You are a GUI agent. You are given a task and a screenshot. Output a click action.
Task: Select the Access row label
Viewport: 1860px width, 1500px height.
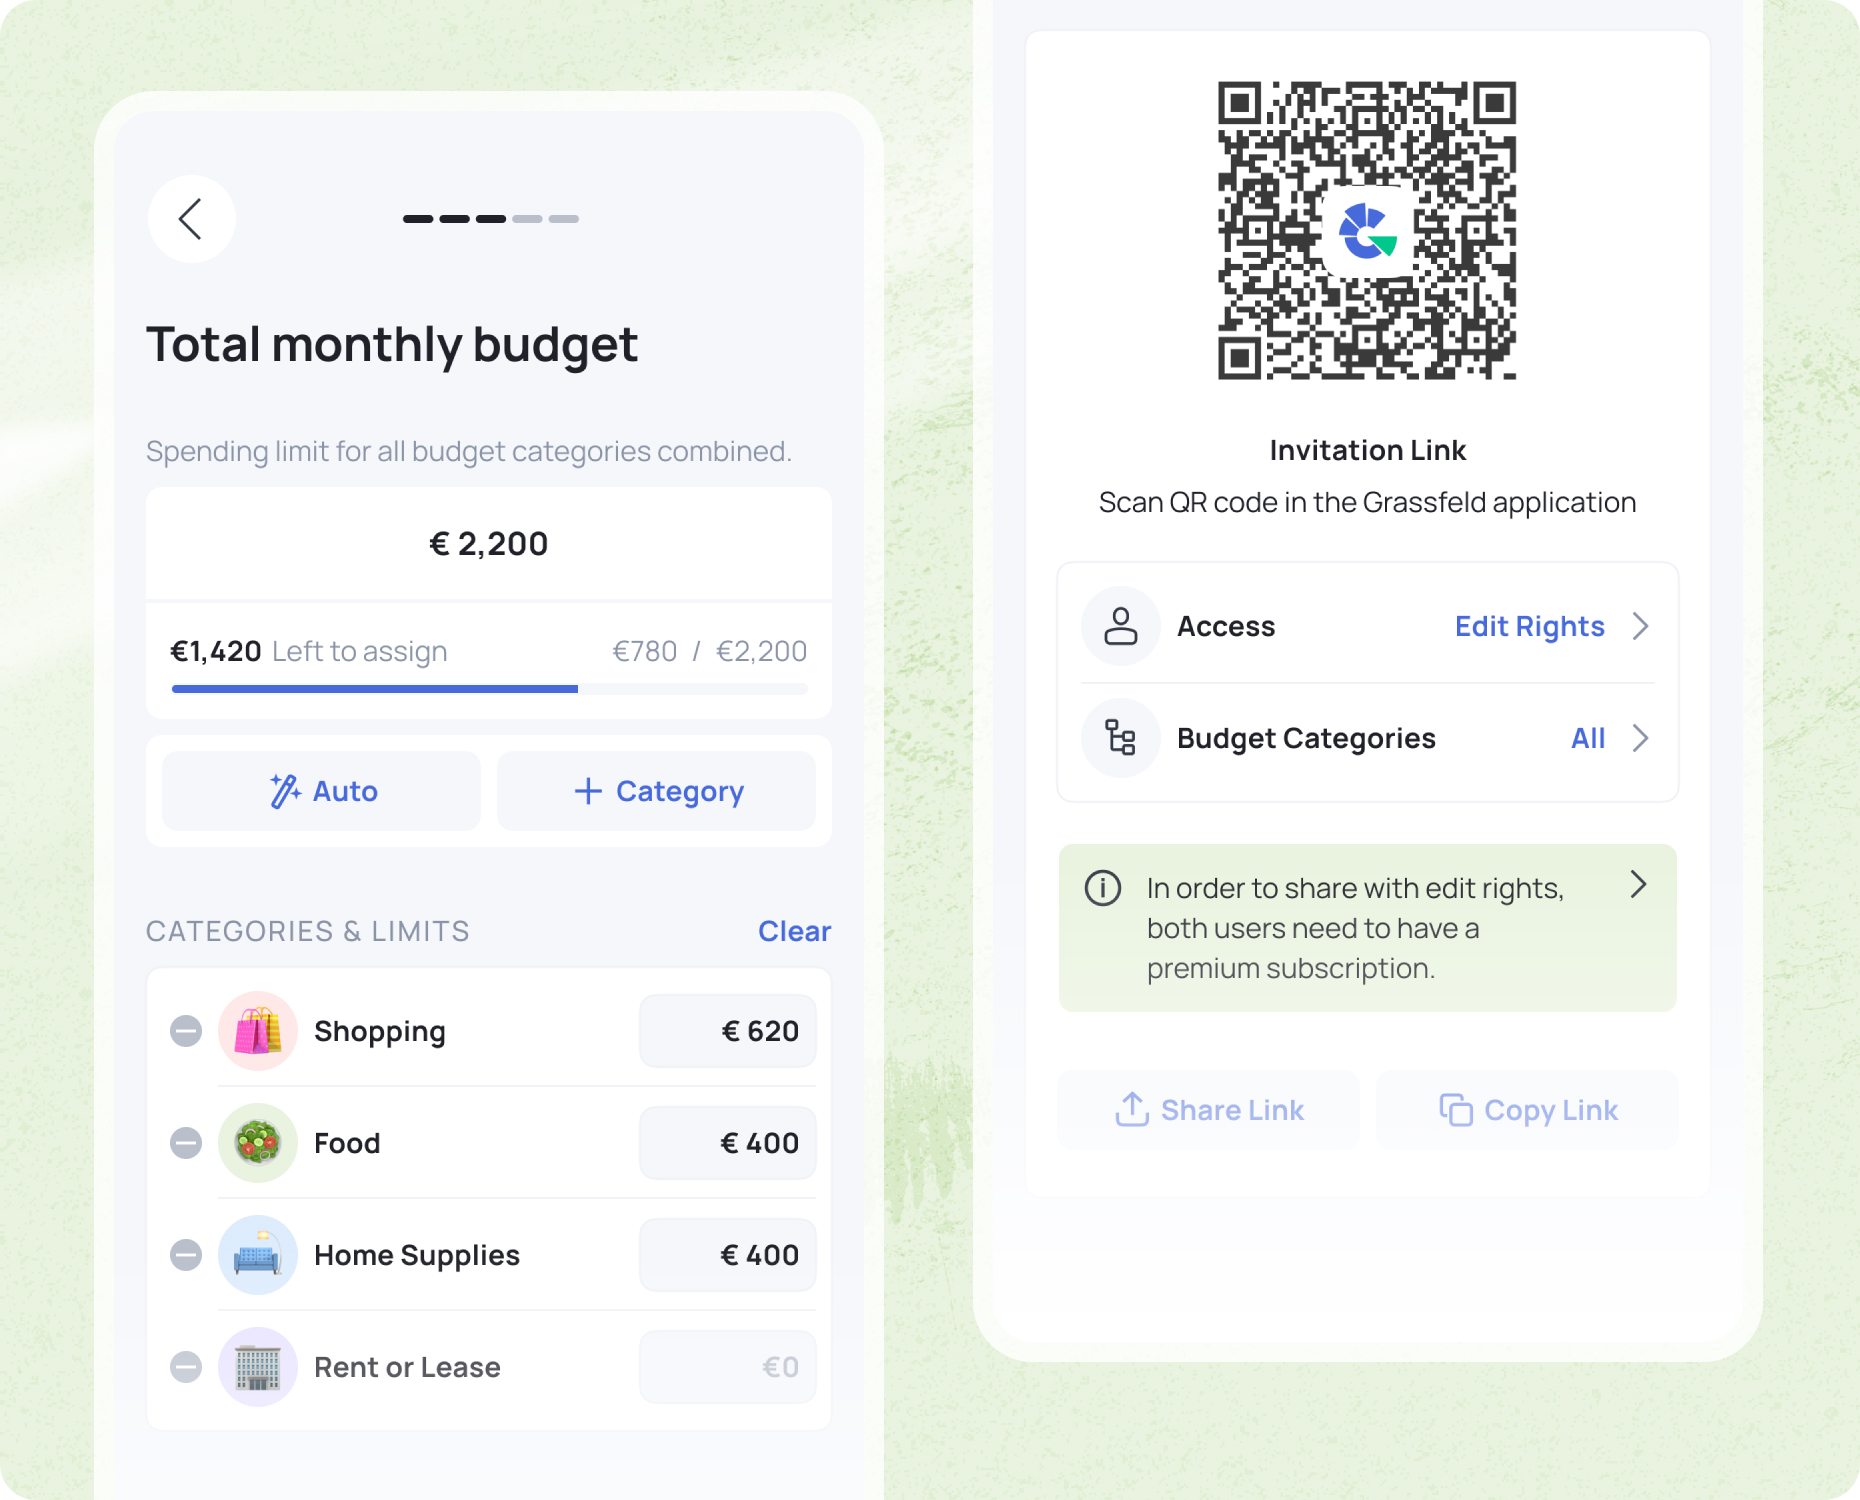coord(1226,626)
